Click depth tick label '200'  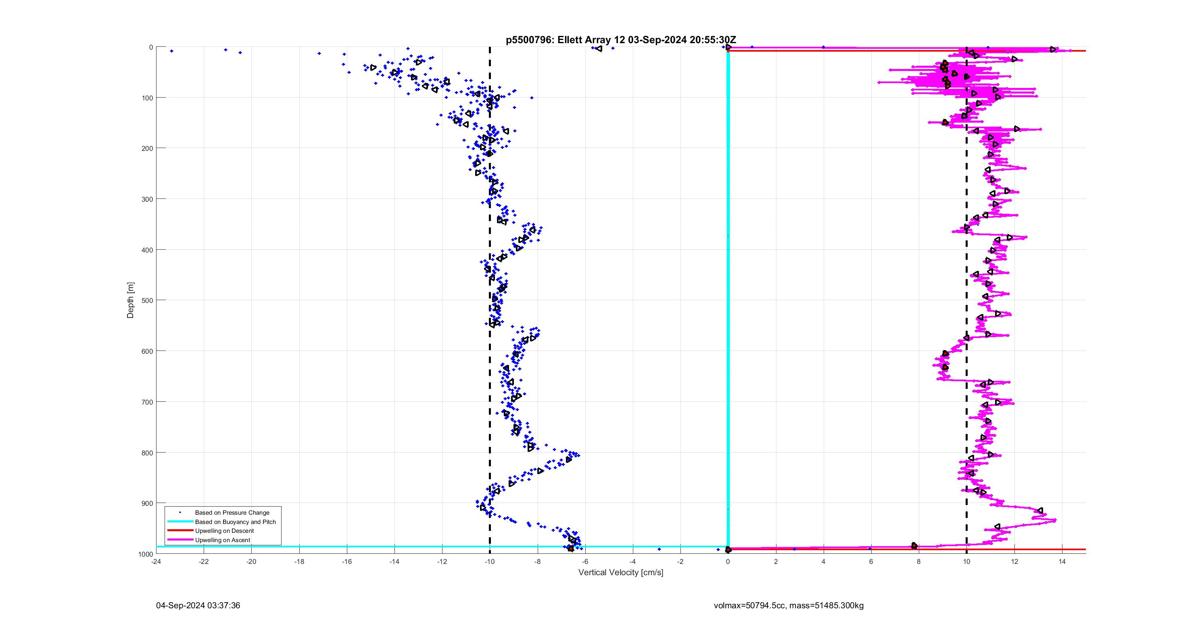[146, 148]
